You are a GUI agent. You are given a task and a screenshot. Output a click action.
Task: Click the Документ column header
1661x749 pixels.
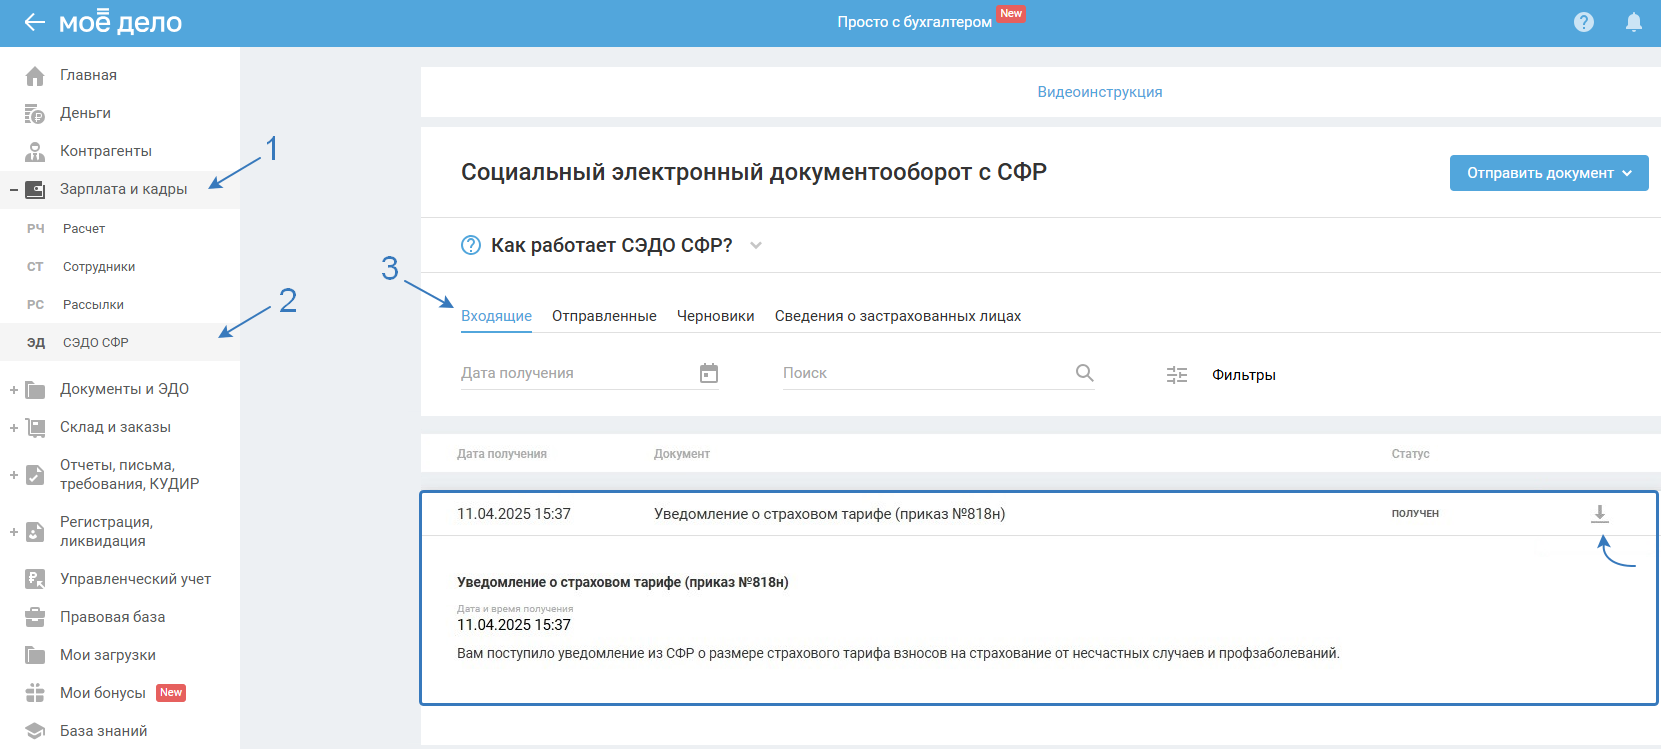(682, 454)
